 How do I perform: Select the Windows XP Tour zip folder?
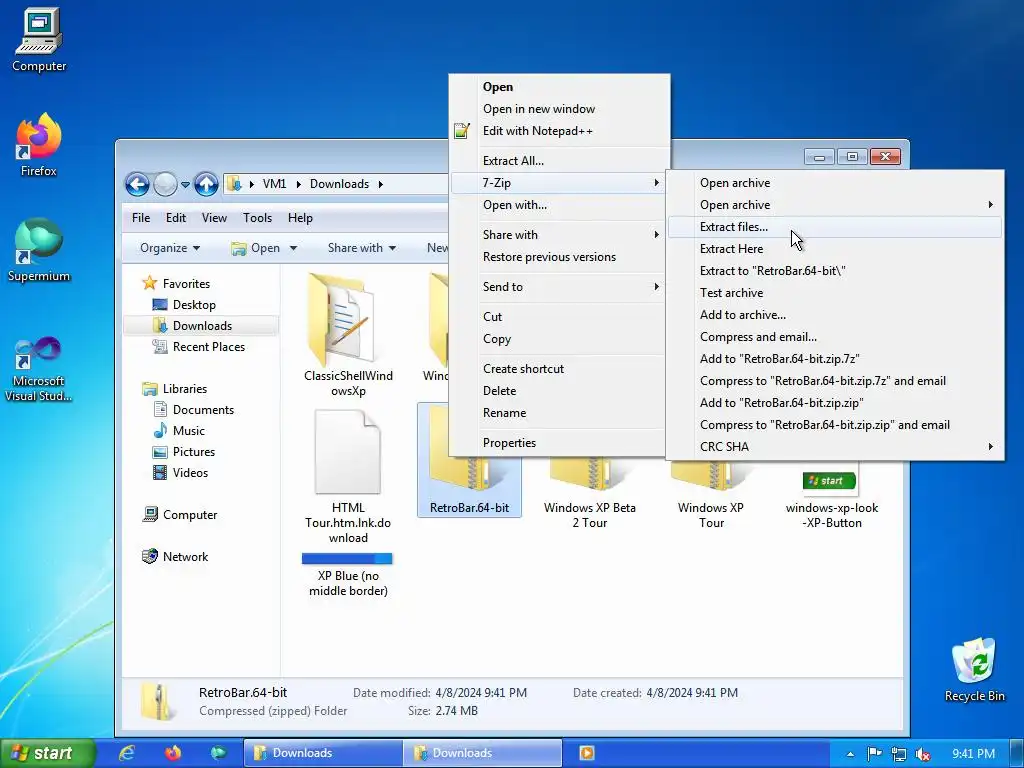(711, 493)
